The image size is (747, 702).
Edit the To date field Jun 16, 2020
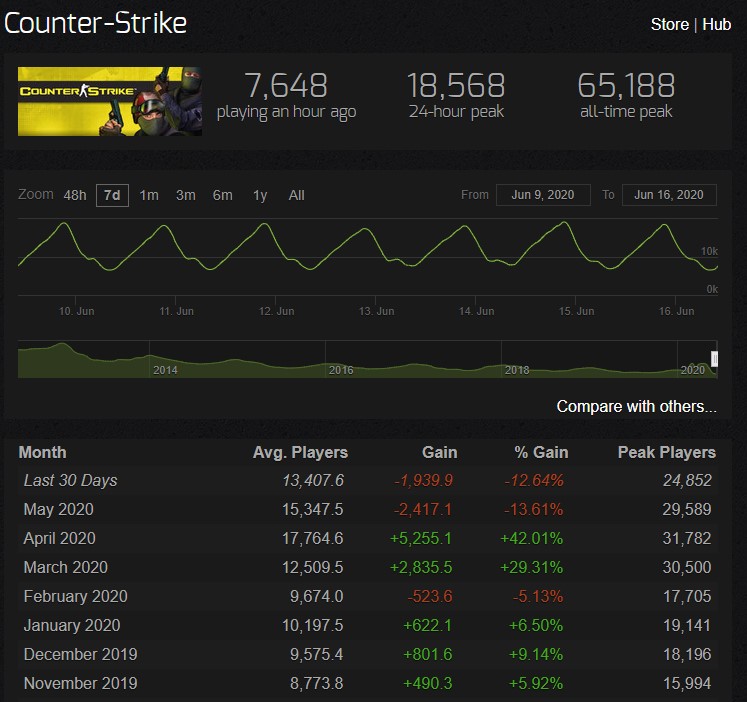(669, 195)
